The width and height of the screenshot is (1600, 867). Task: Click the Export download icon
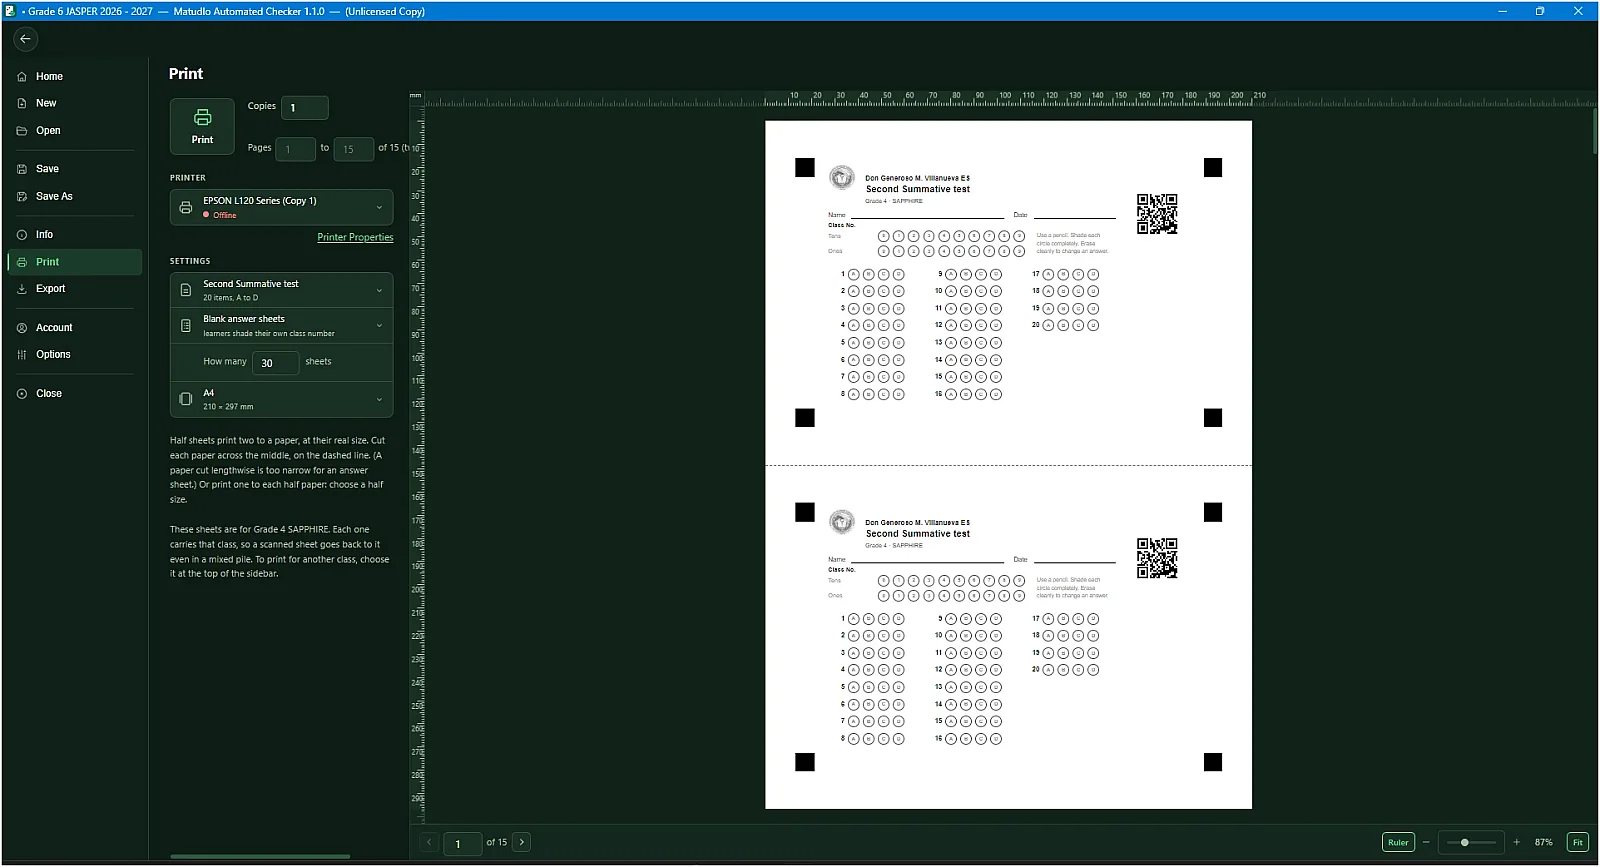coord(22,289)
